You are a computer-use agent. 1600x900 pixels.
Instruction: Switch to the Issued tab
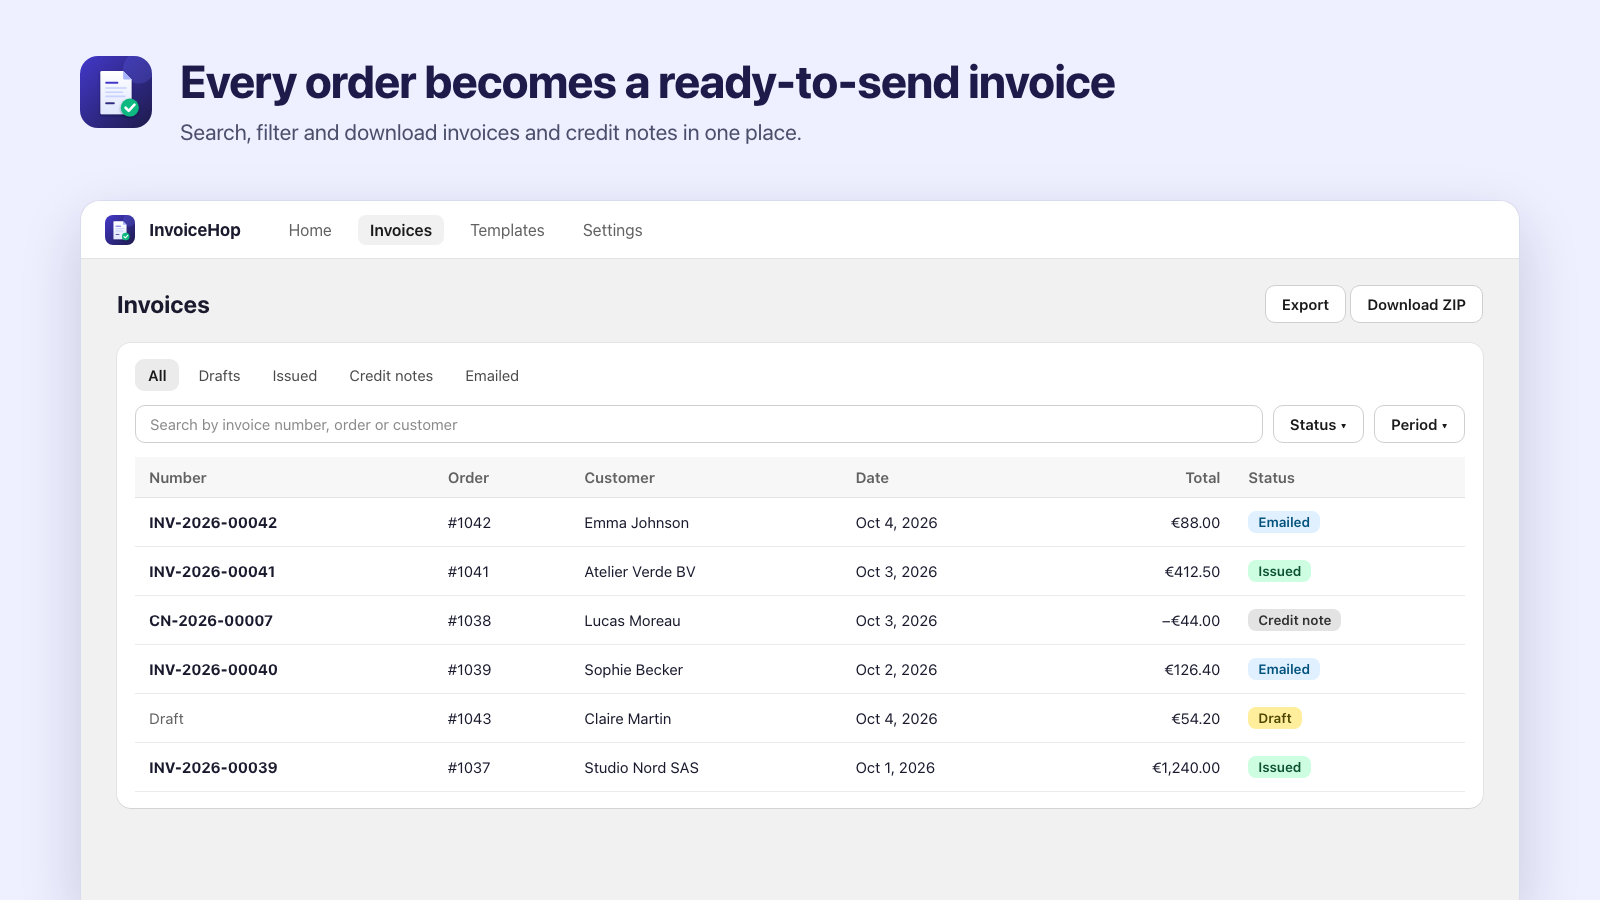tap(294, 376)
